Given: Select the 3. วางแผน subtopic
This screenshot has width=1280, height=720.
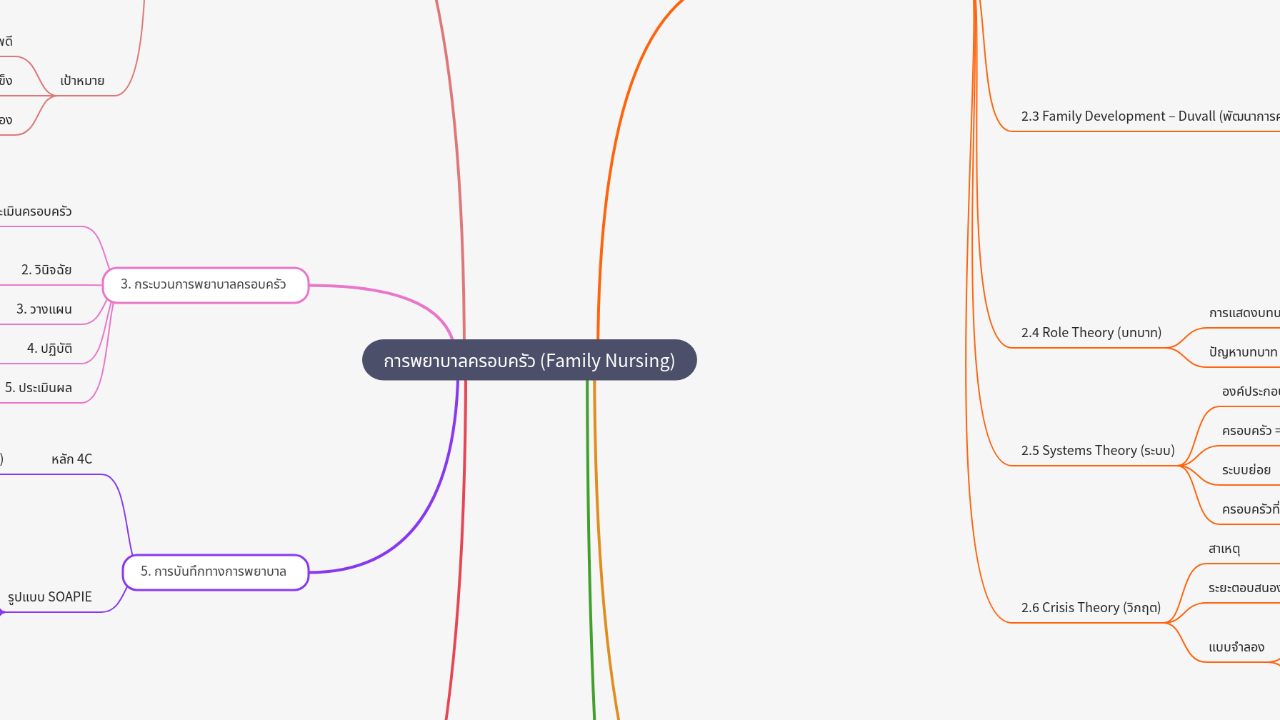Looking at the screenshot, I should (44, 310).
